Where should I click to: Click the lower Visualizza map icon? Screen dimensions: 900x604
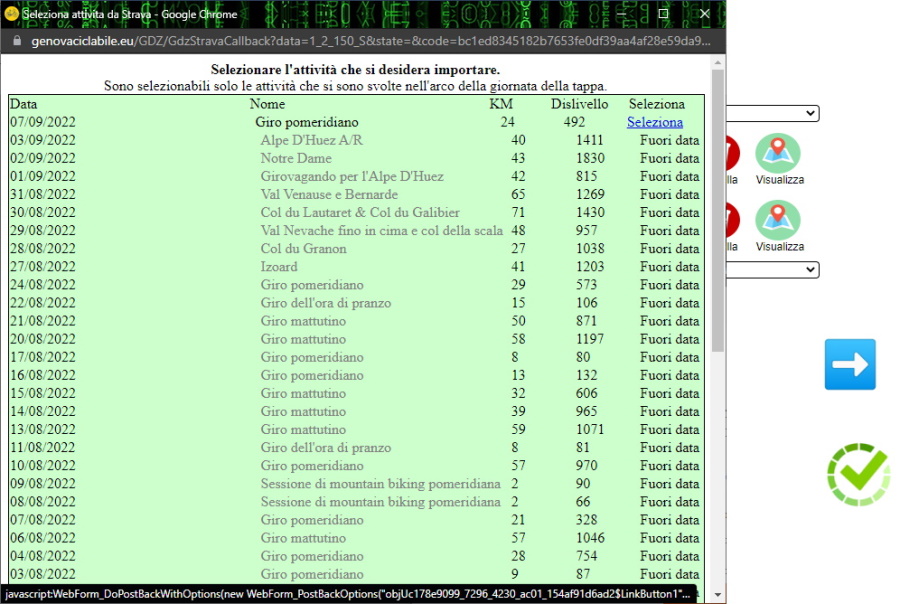click(x=778, y=220)
